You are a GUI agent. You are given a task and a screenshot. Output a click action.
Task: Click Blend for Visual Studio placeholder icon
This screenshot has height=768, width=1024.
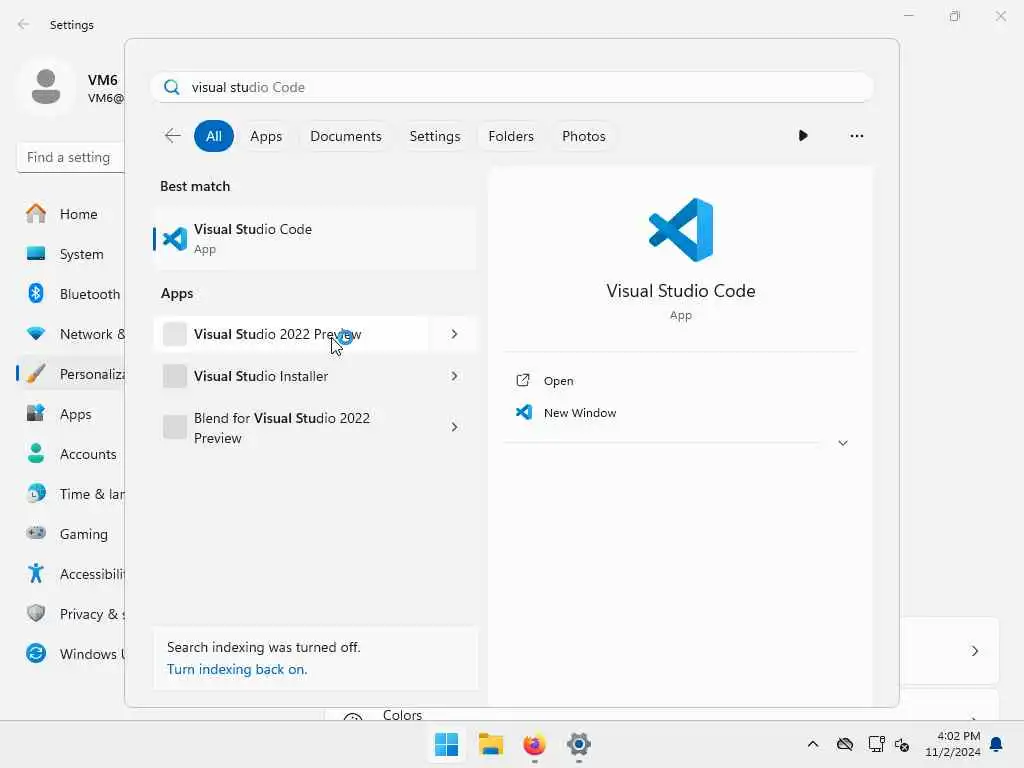coord(174,427)
